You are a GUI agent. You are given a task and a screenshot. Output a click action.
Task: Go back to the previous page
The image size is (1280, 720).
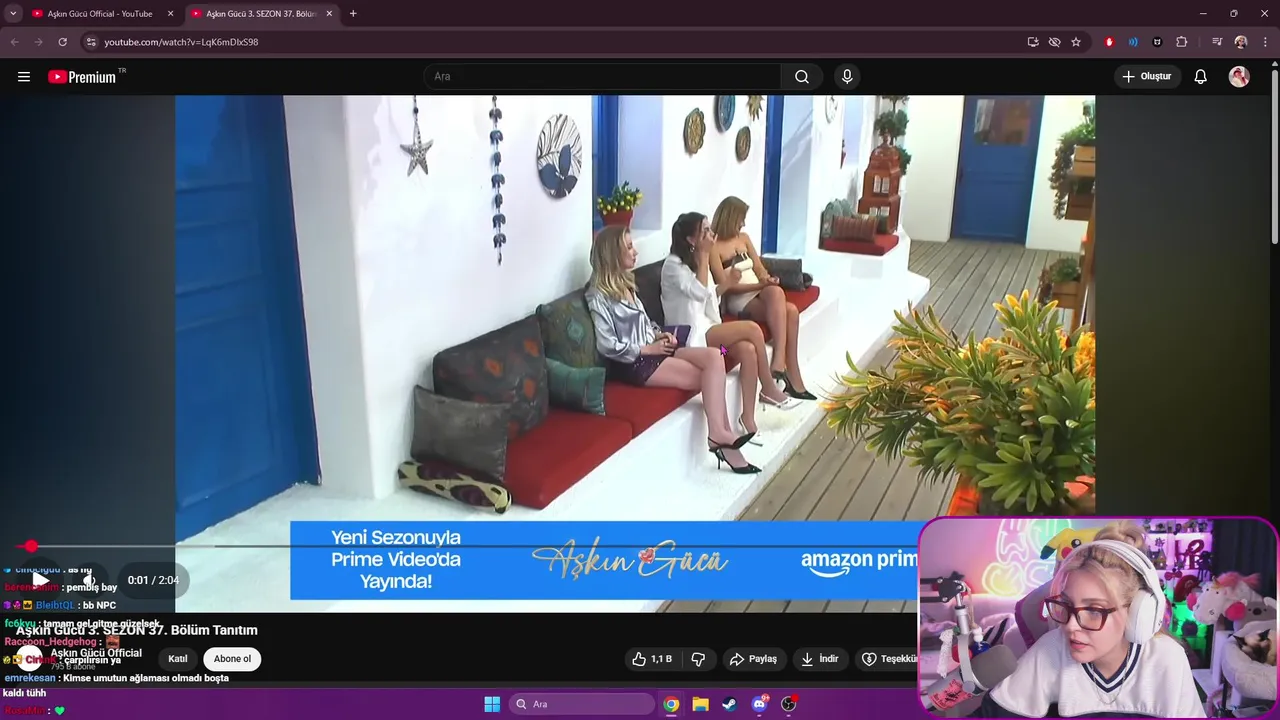(x=14, y=42)
